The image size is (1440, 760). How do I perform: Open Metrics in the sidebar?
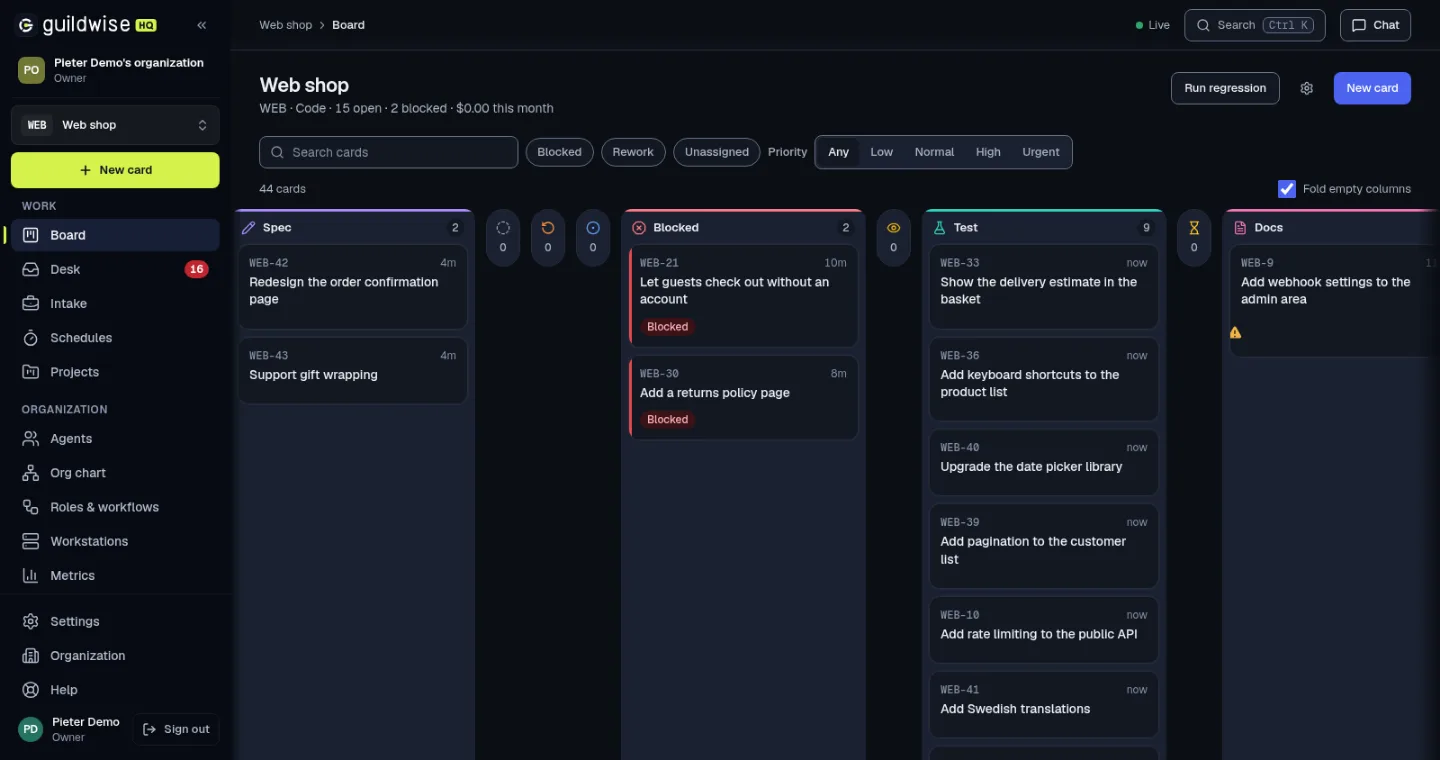pyautogui.click(x=115, y=575)
